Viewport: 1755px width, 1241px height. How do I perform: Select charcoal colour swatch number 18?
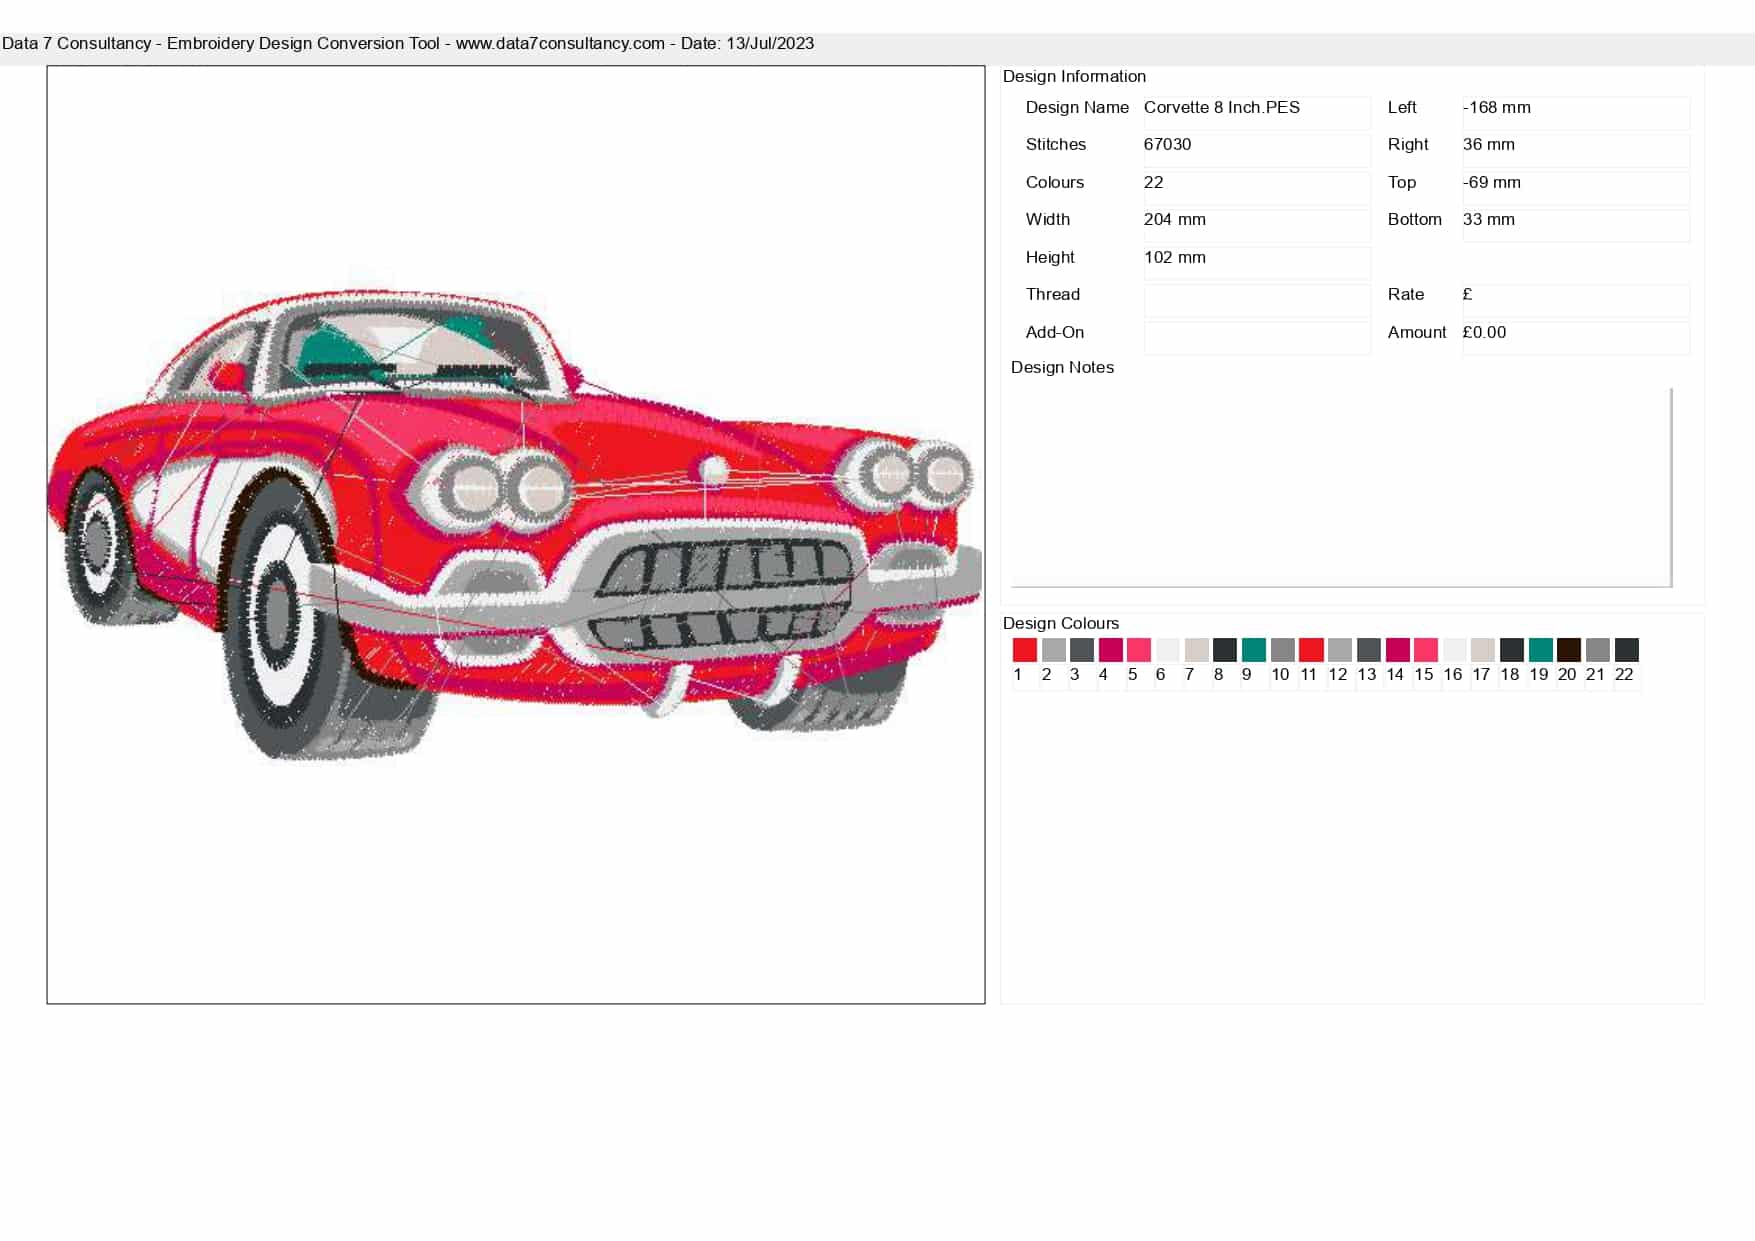point(1512,650)
